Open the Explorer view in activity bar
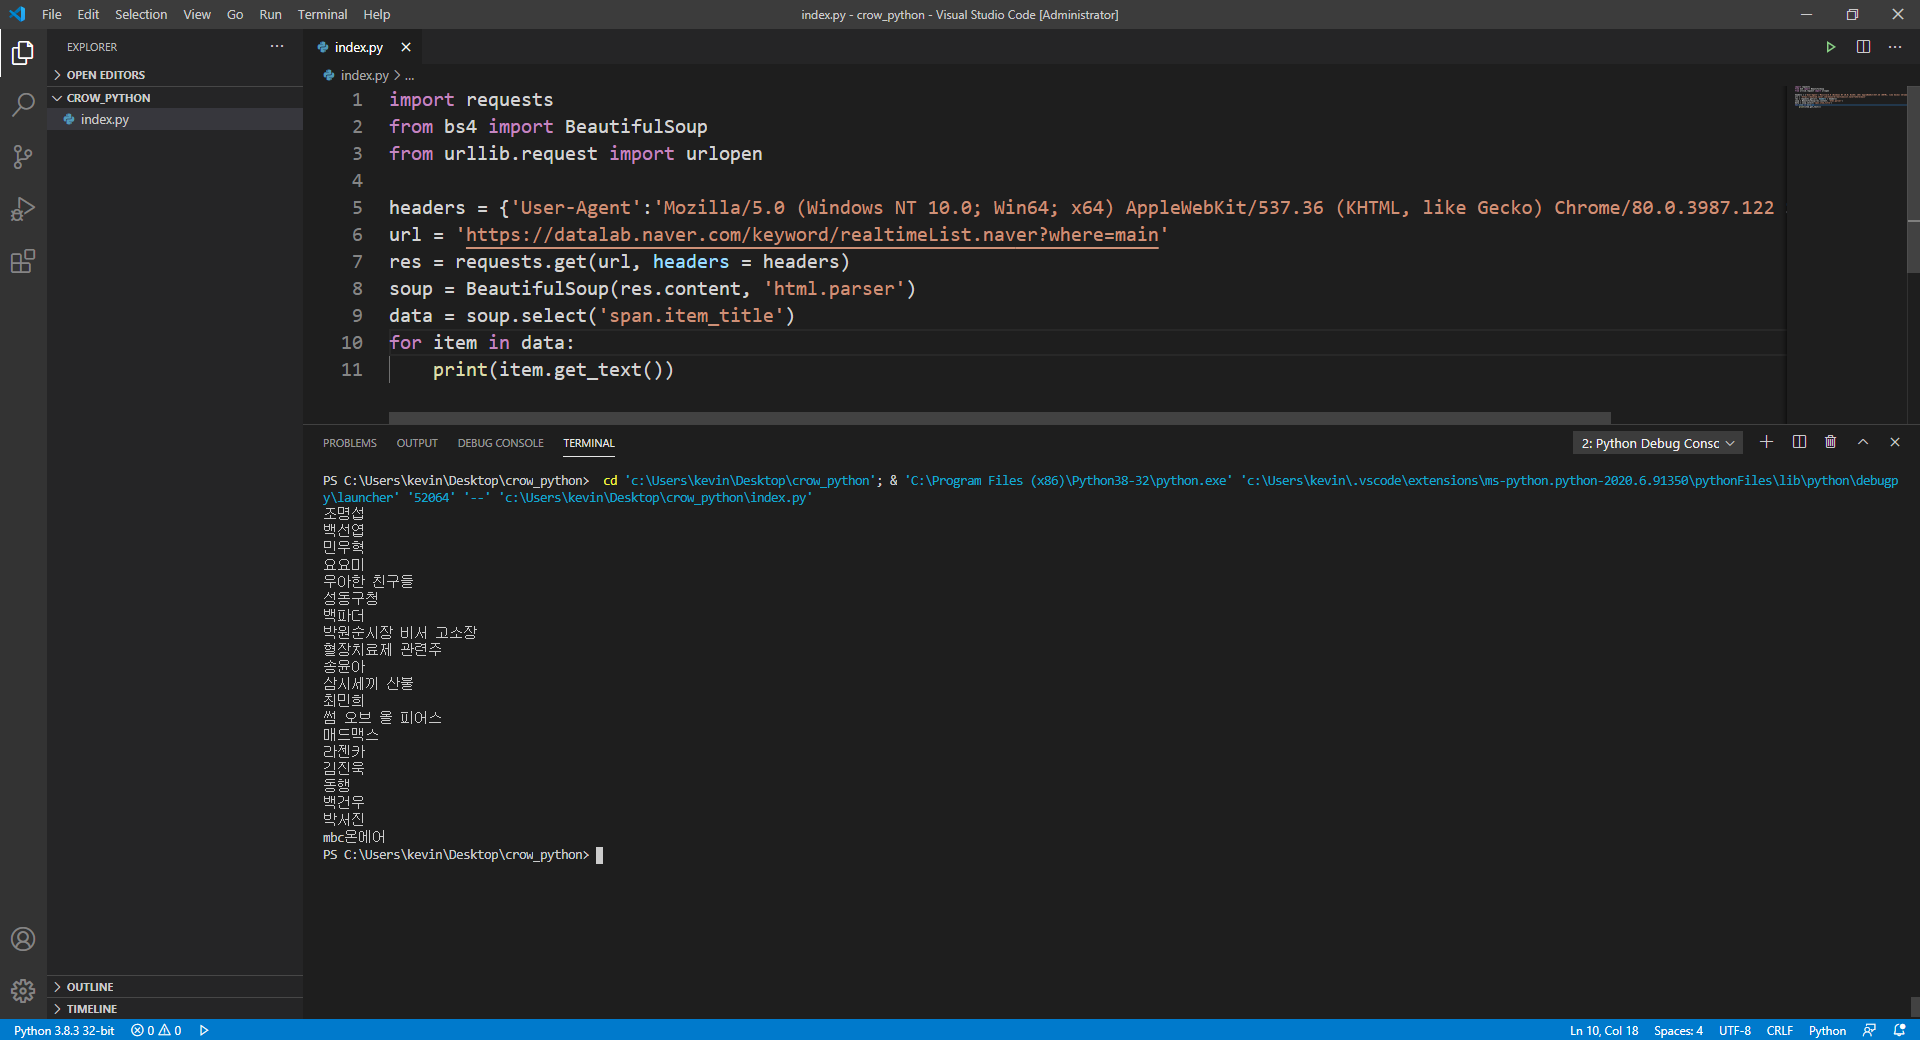 click(x=23, y=52)
